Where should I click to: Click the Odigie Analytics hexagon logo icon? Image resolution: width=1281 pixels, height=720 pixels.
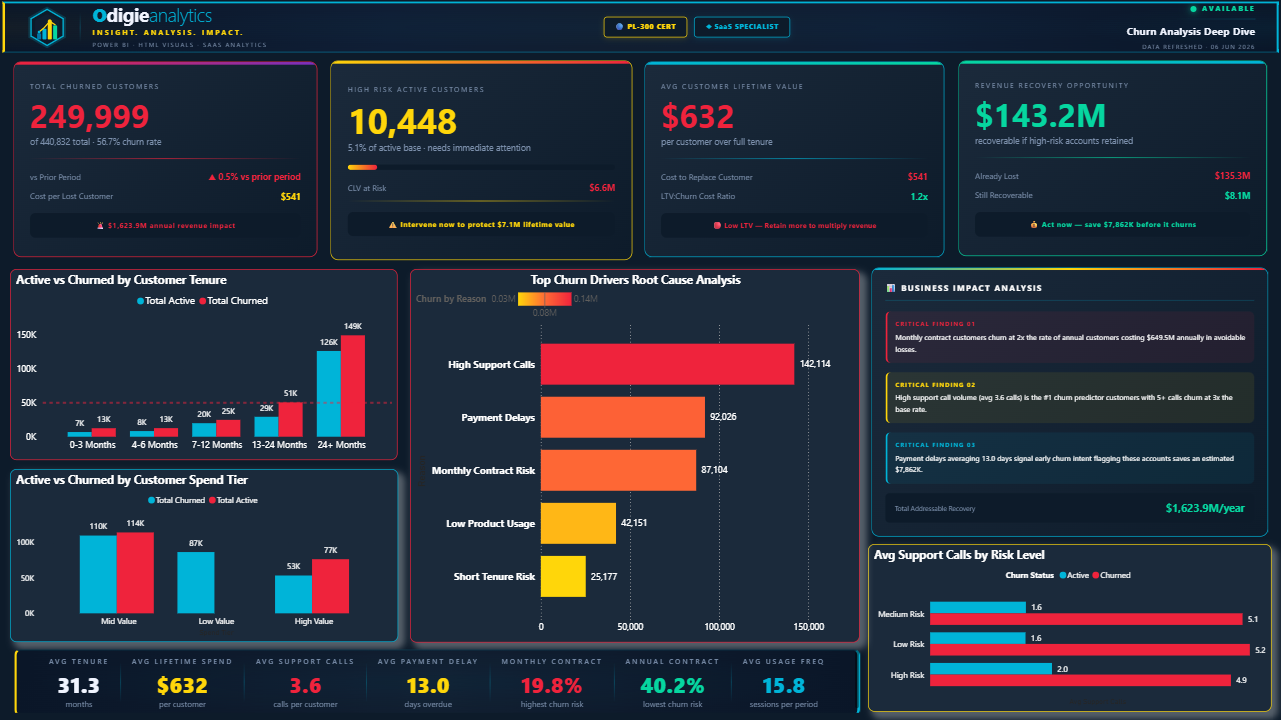click(47, 27)
